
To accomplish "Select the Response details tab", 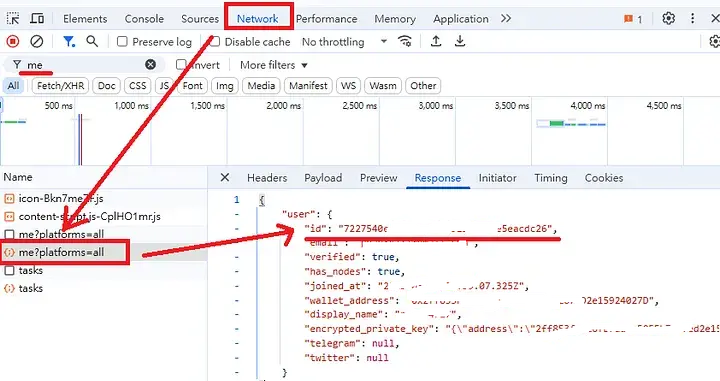I will (438, 178).
